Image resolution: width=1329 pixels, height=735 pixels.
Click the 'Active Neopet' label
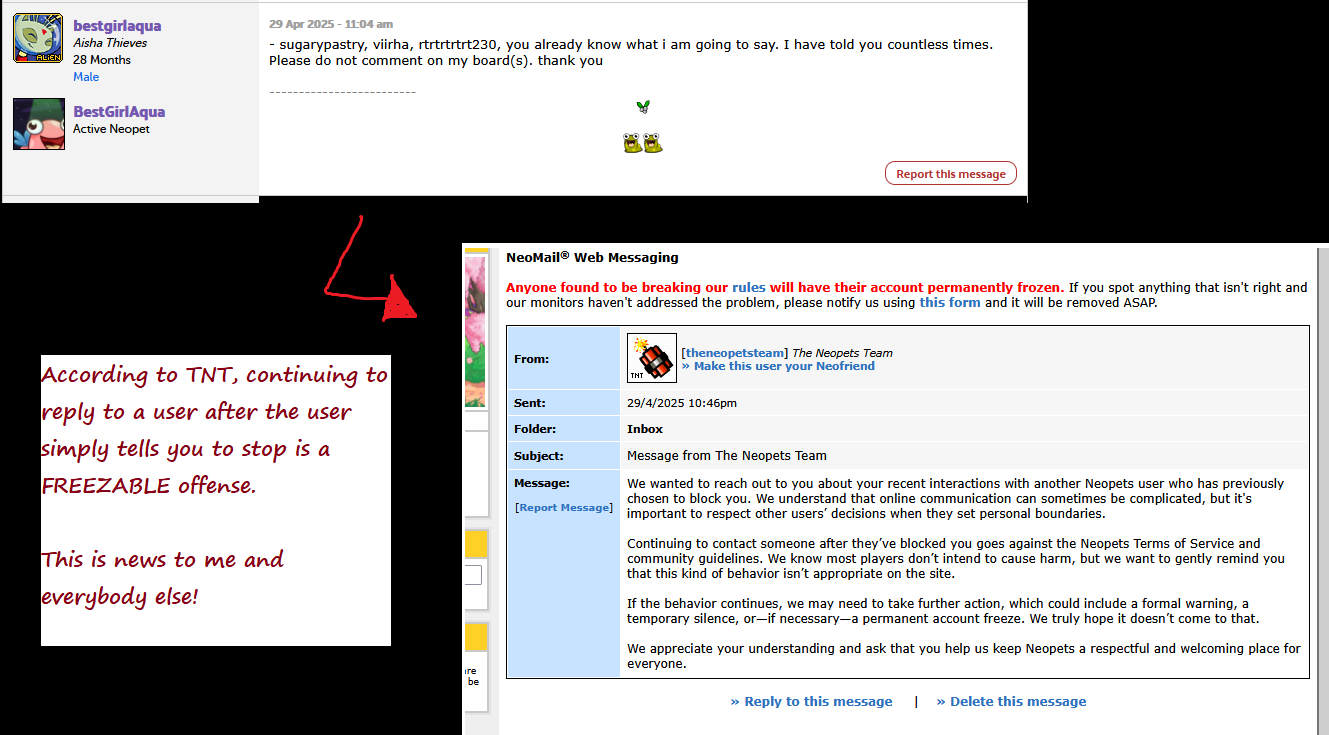tap(111, 129)
